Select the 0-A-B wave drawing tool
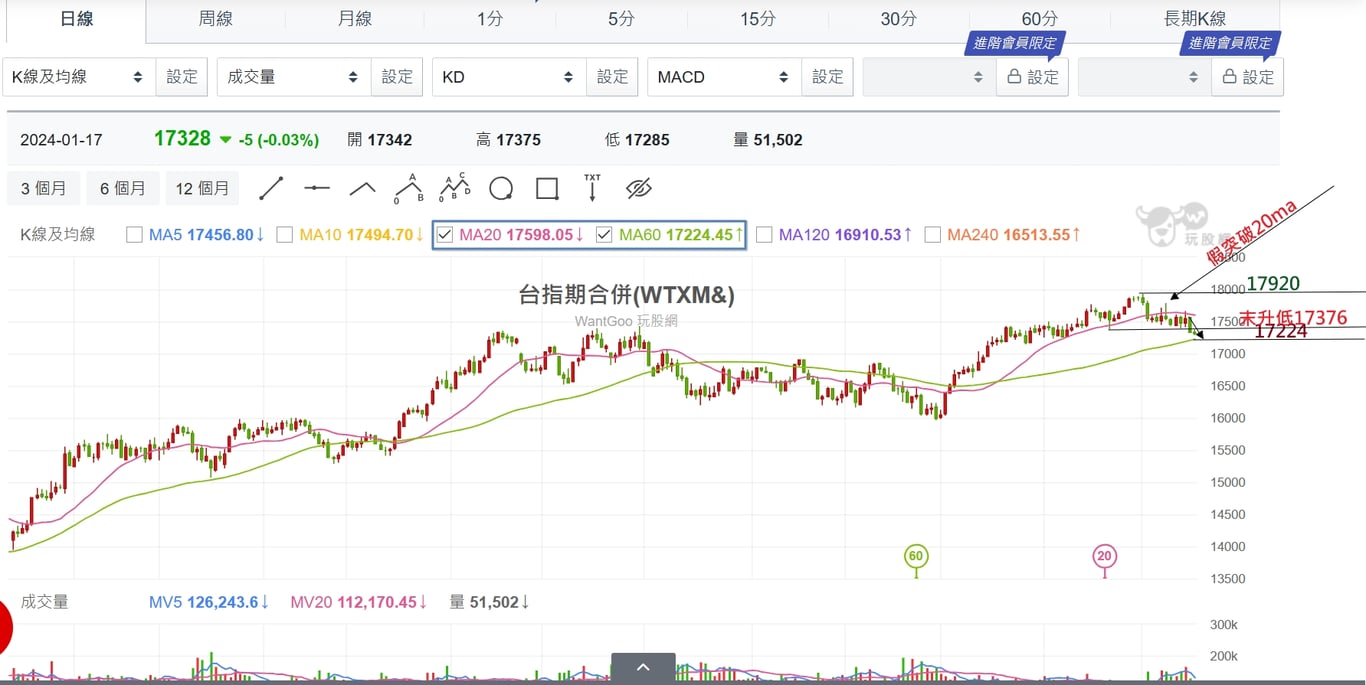The width and height of the screenshot is (1366, 685). click(x=408, y=188)
